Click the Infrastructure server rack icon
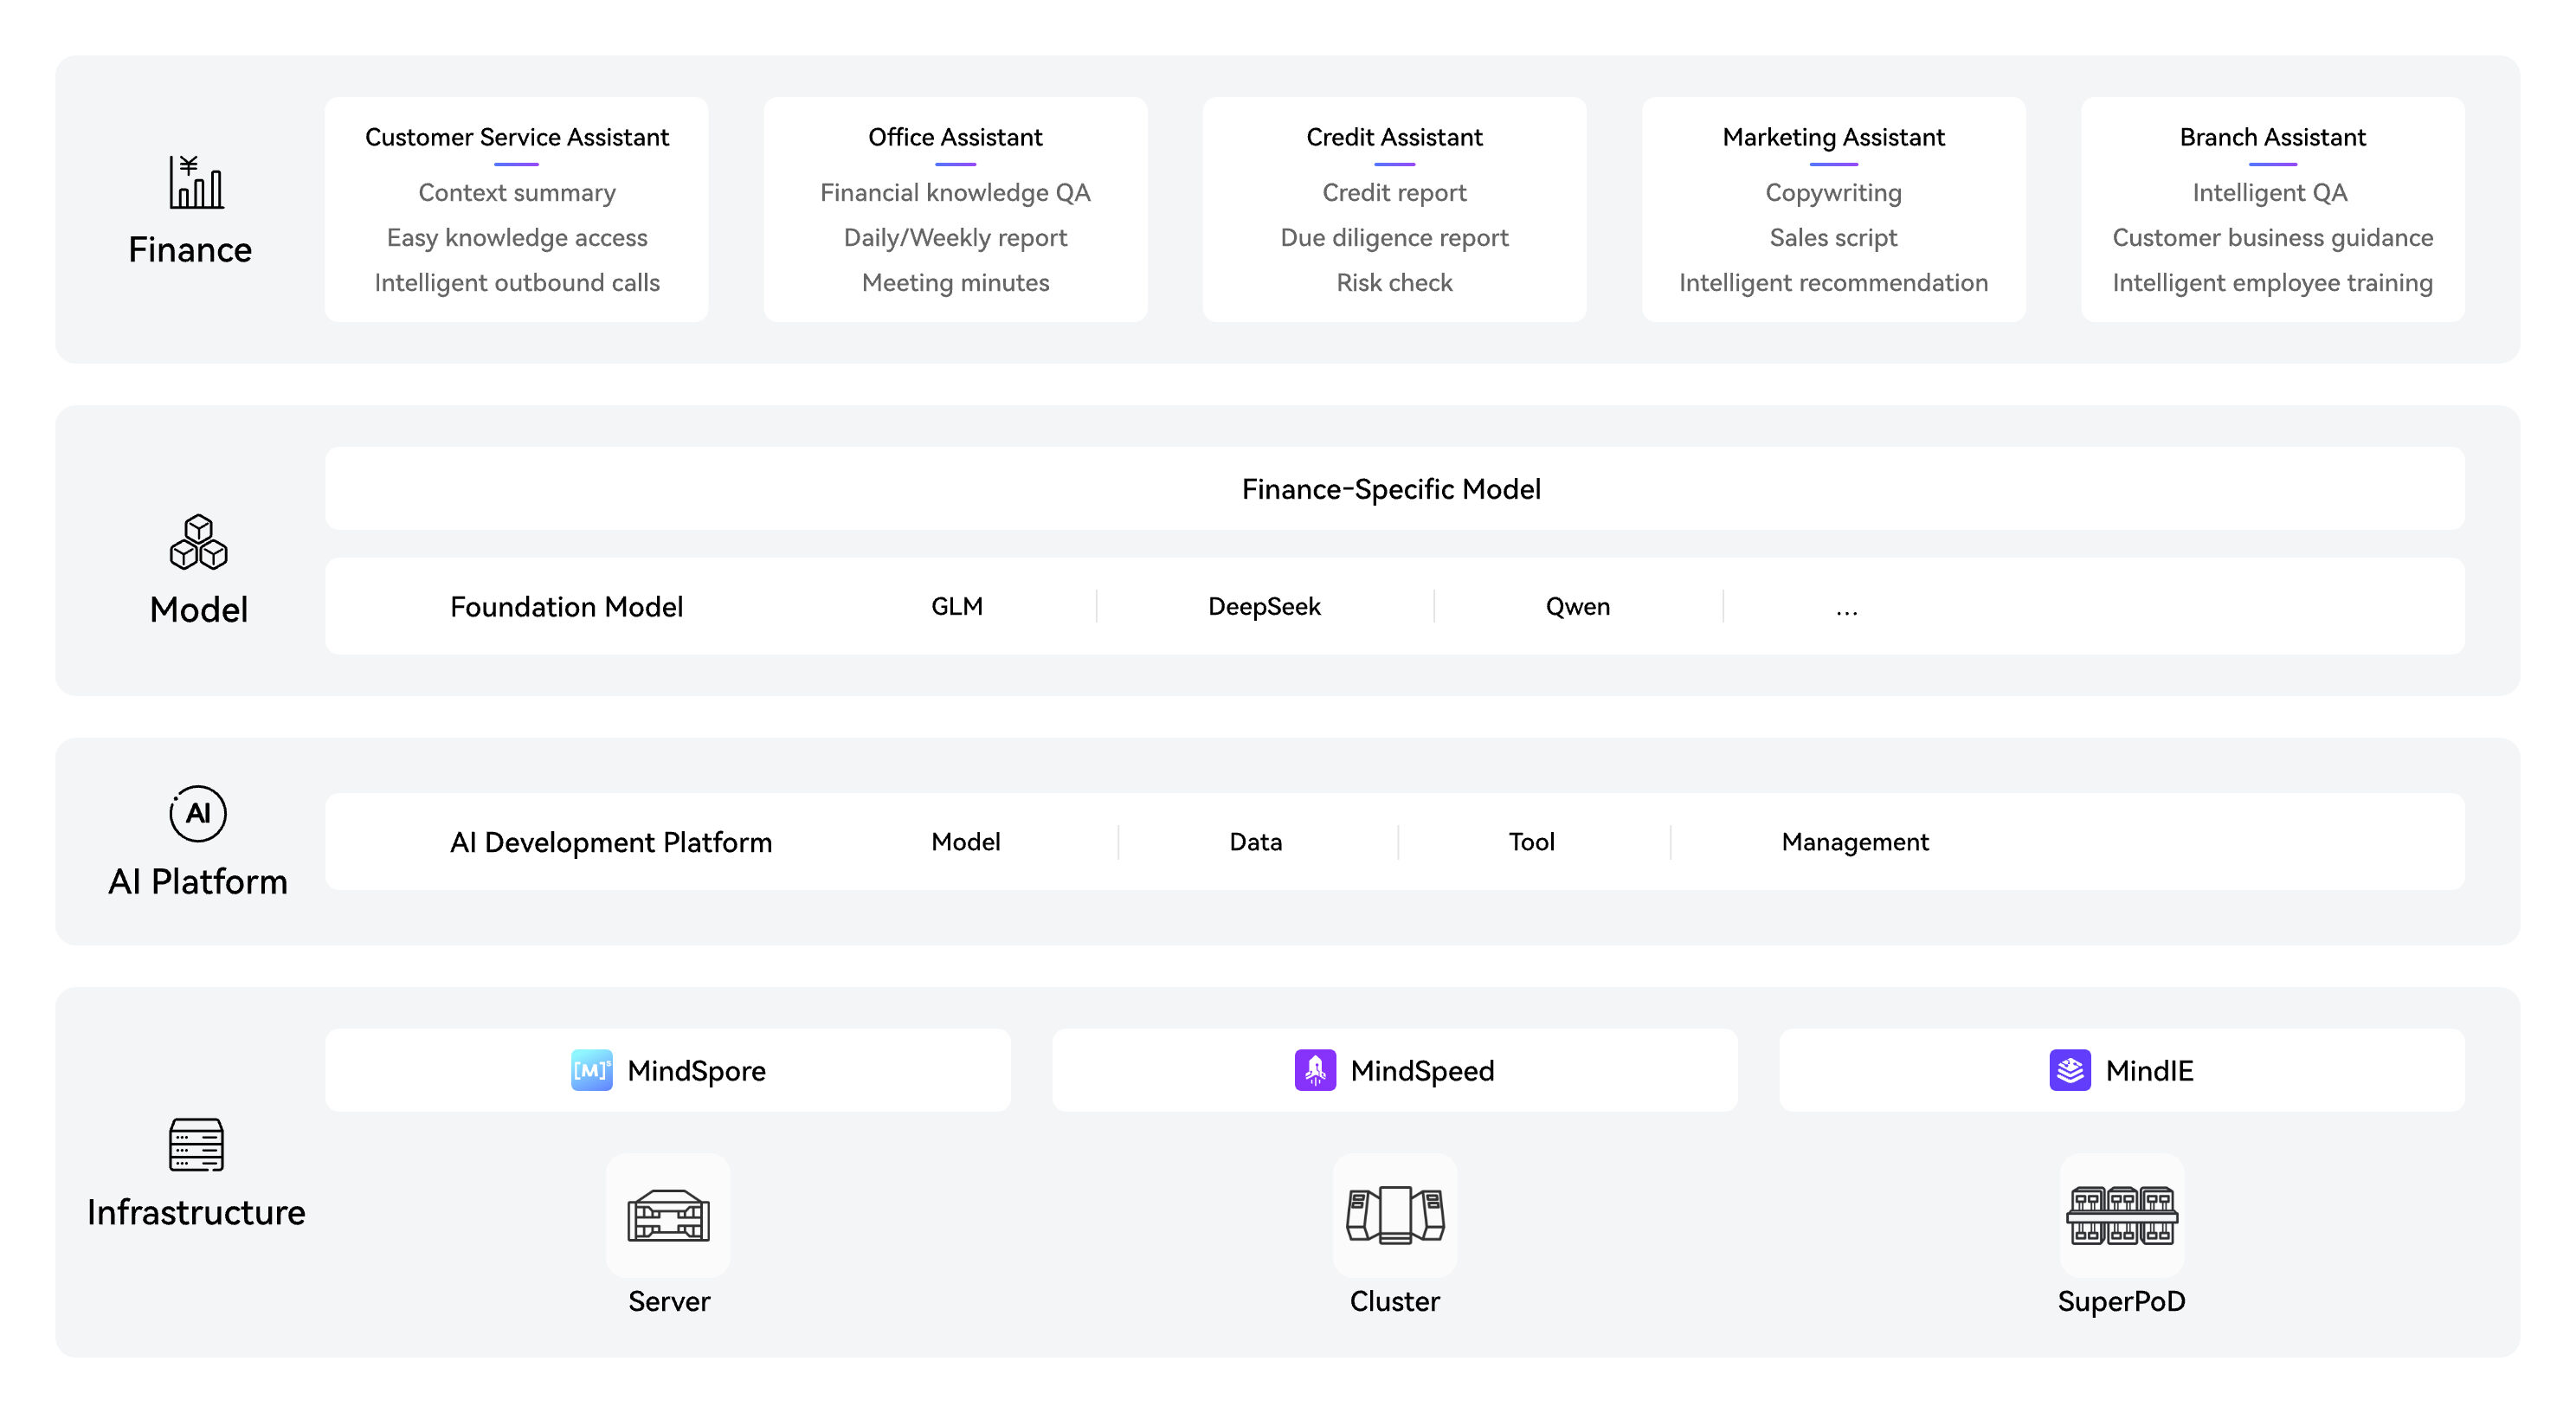 [x=196, y=1144]
